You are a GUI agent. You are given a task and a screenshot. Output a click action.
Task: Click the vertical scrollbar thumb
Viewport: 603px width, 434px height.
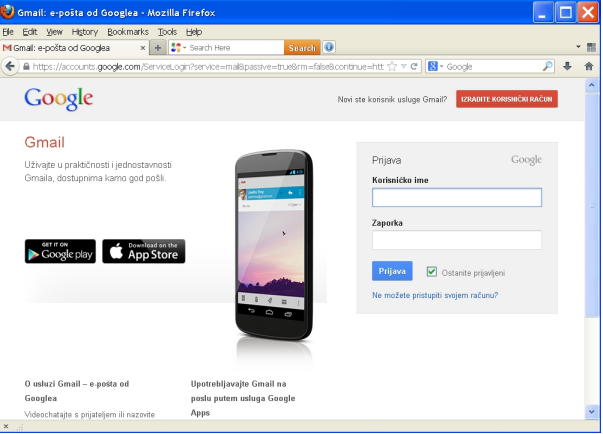coord(591,205)
